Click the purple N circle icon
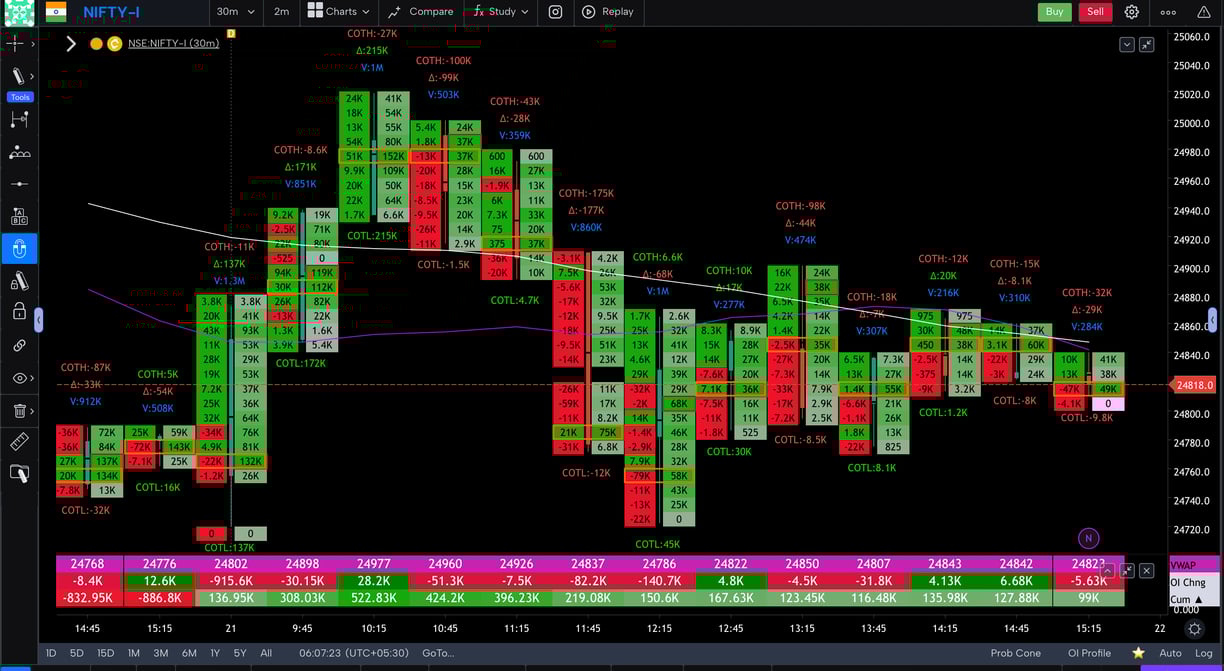Viewport: 1224px width, 671px height. (x=1089, y=538)
